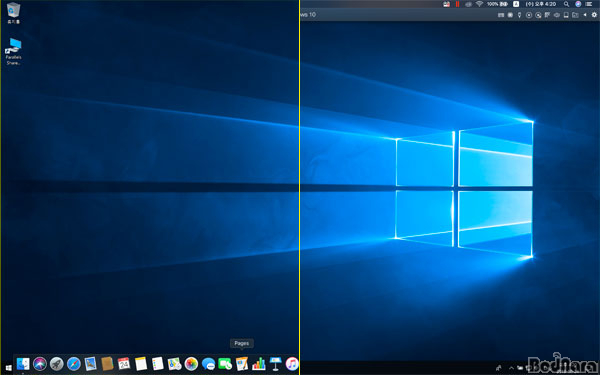Open the menu bar date and time
Screen dimensions: 600x375
pyautogui.click(x=541, y=4)
